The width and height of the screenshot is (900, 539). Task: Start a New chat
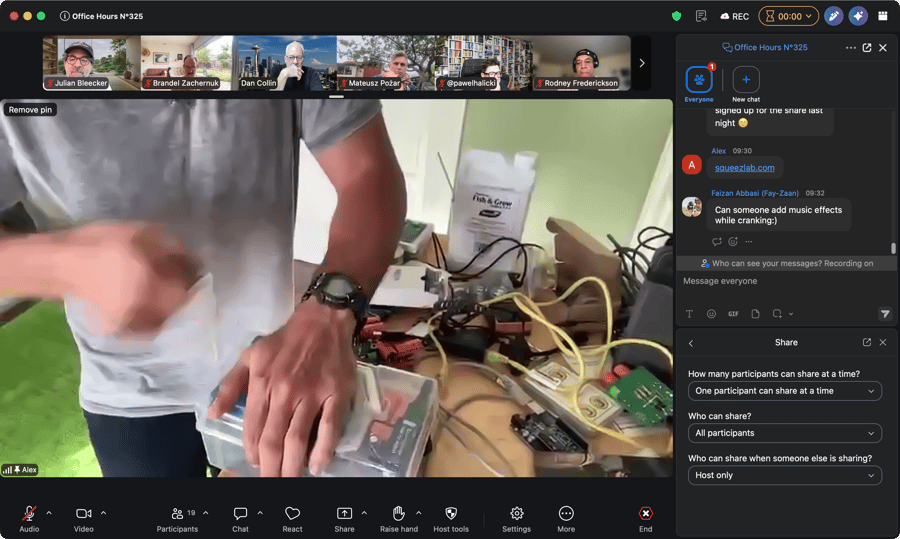coord(746,84)
